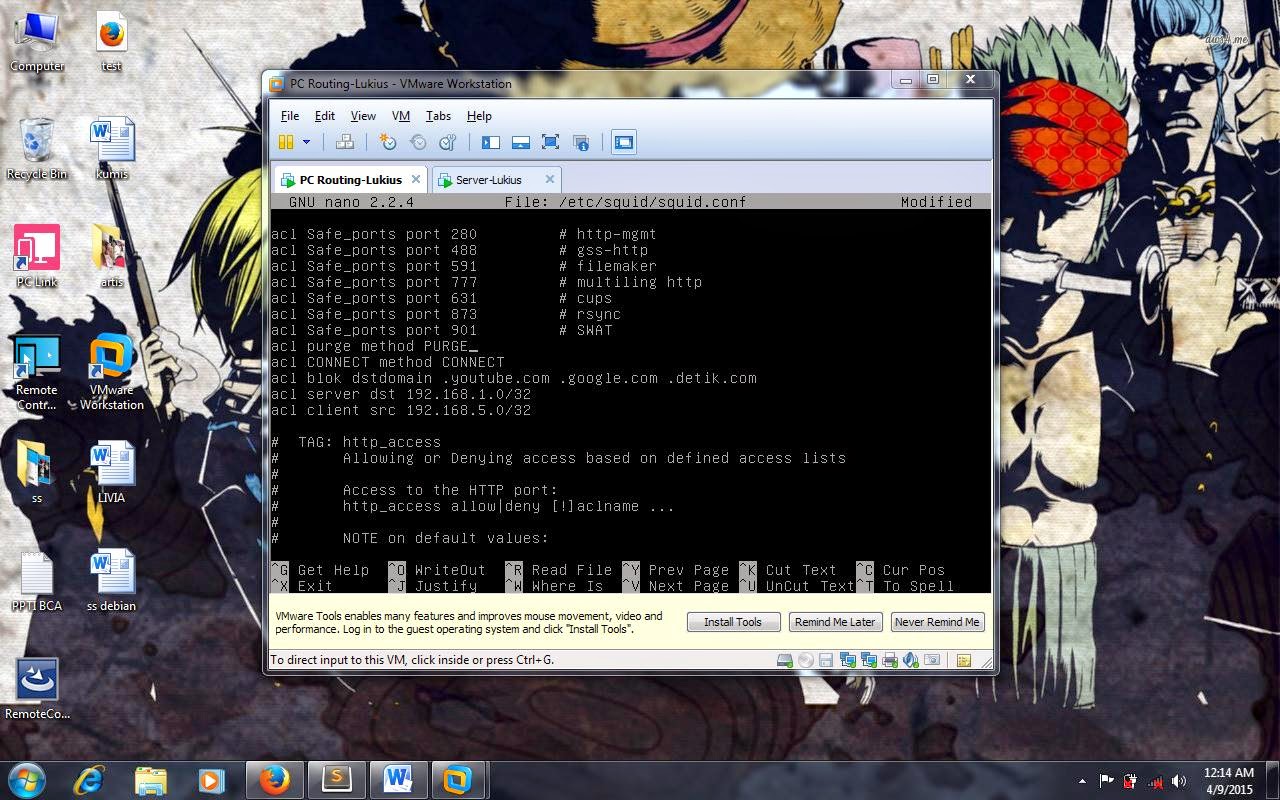Open the power options dropdown arrow
This screenshot has width=1280, height=800.
(306, 143)
